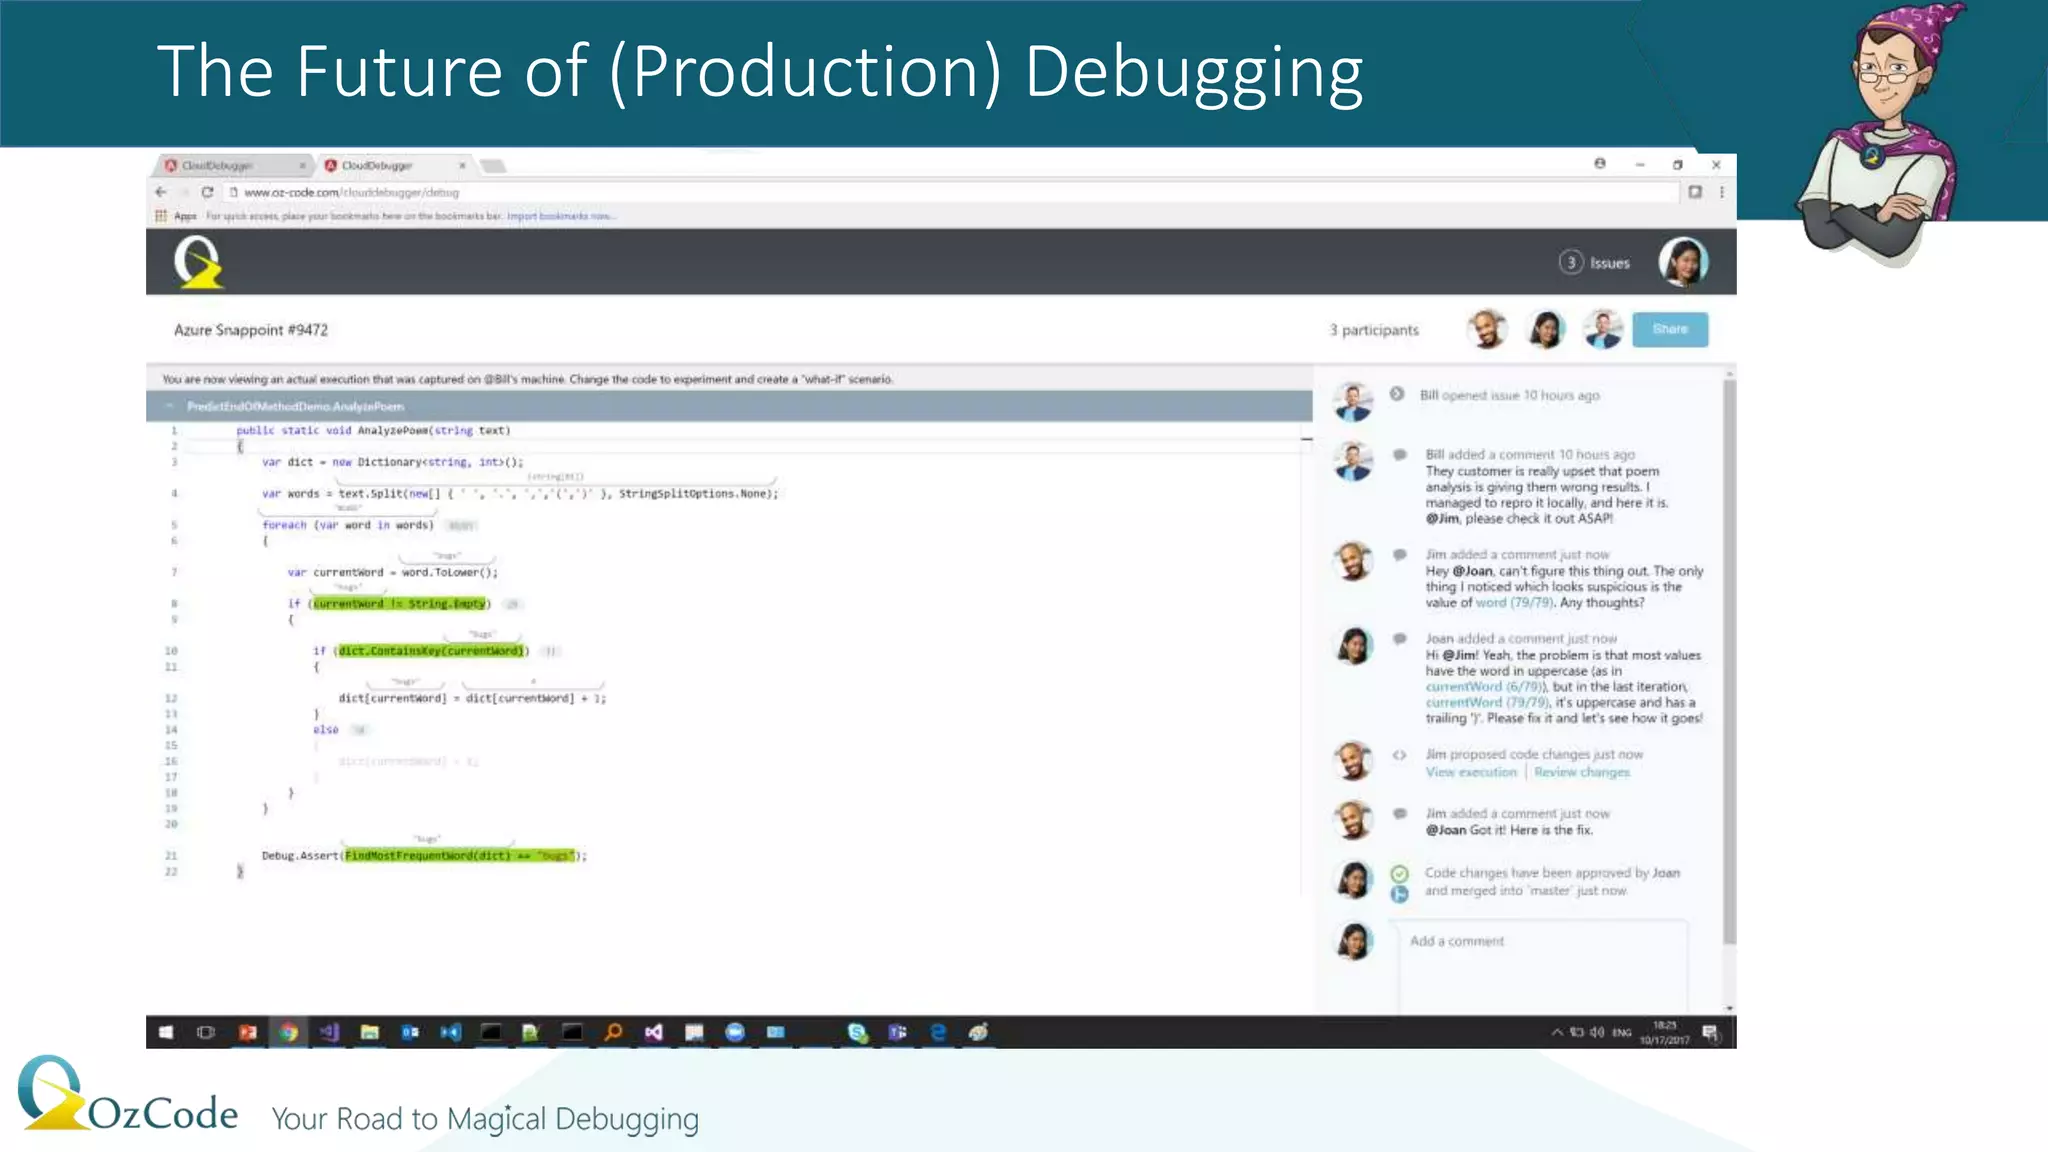Select the middle participant avatar (woman)
The height and width of the screenshot is (1152, 2048).
pyautogui.click(x=1546, y=329)
